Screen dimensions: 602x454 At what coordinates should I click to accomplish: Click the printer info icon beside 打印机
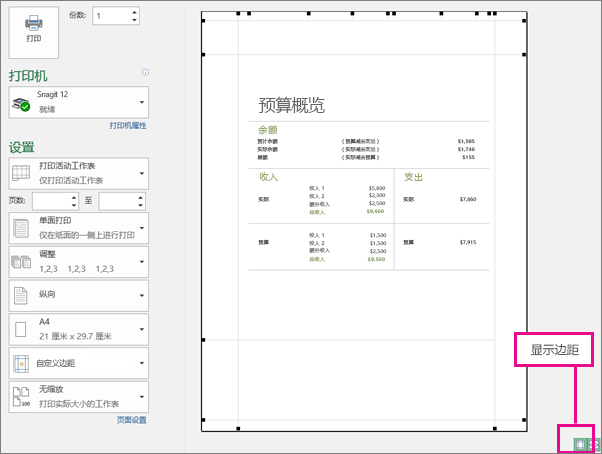coord(145,72)
